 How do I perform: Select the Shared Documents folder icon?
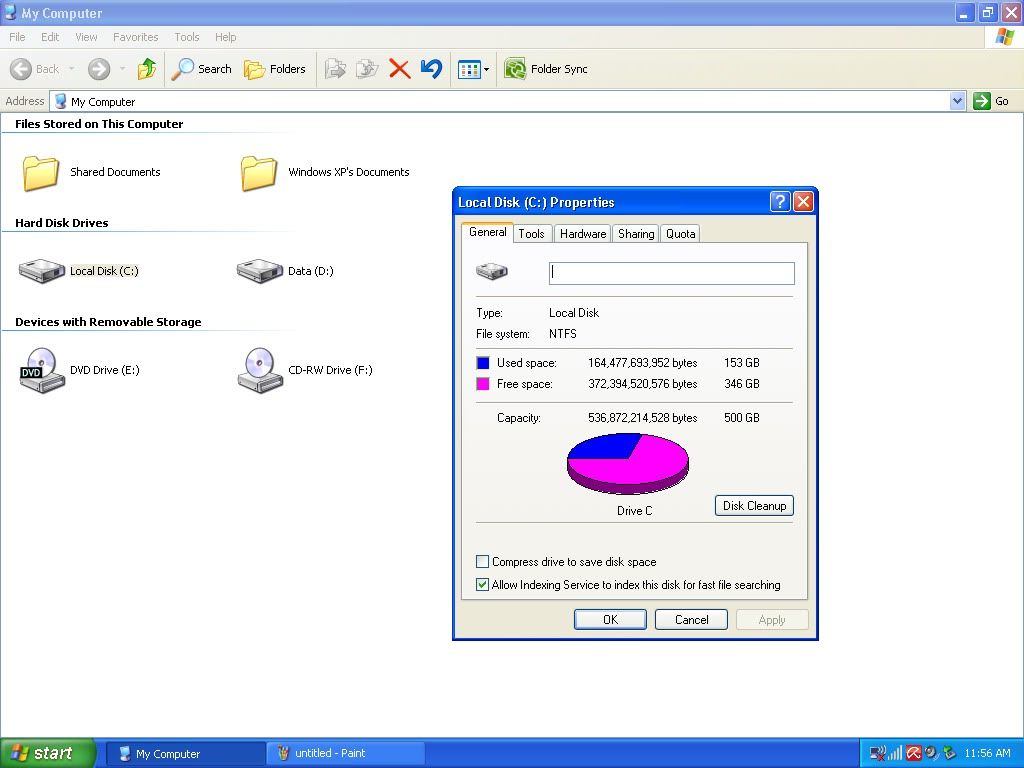click(41, 172)
